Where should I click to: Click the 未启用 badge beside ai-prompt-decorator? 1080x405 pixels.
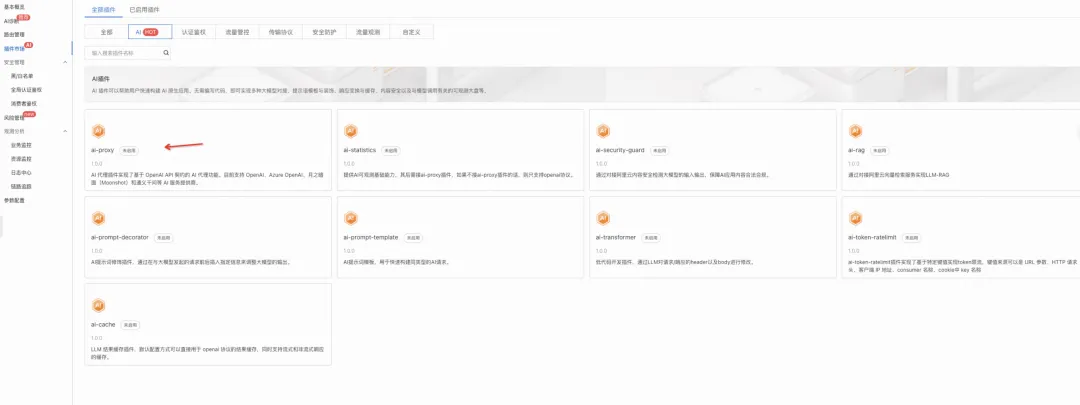pos(164,237)
